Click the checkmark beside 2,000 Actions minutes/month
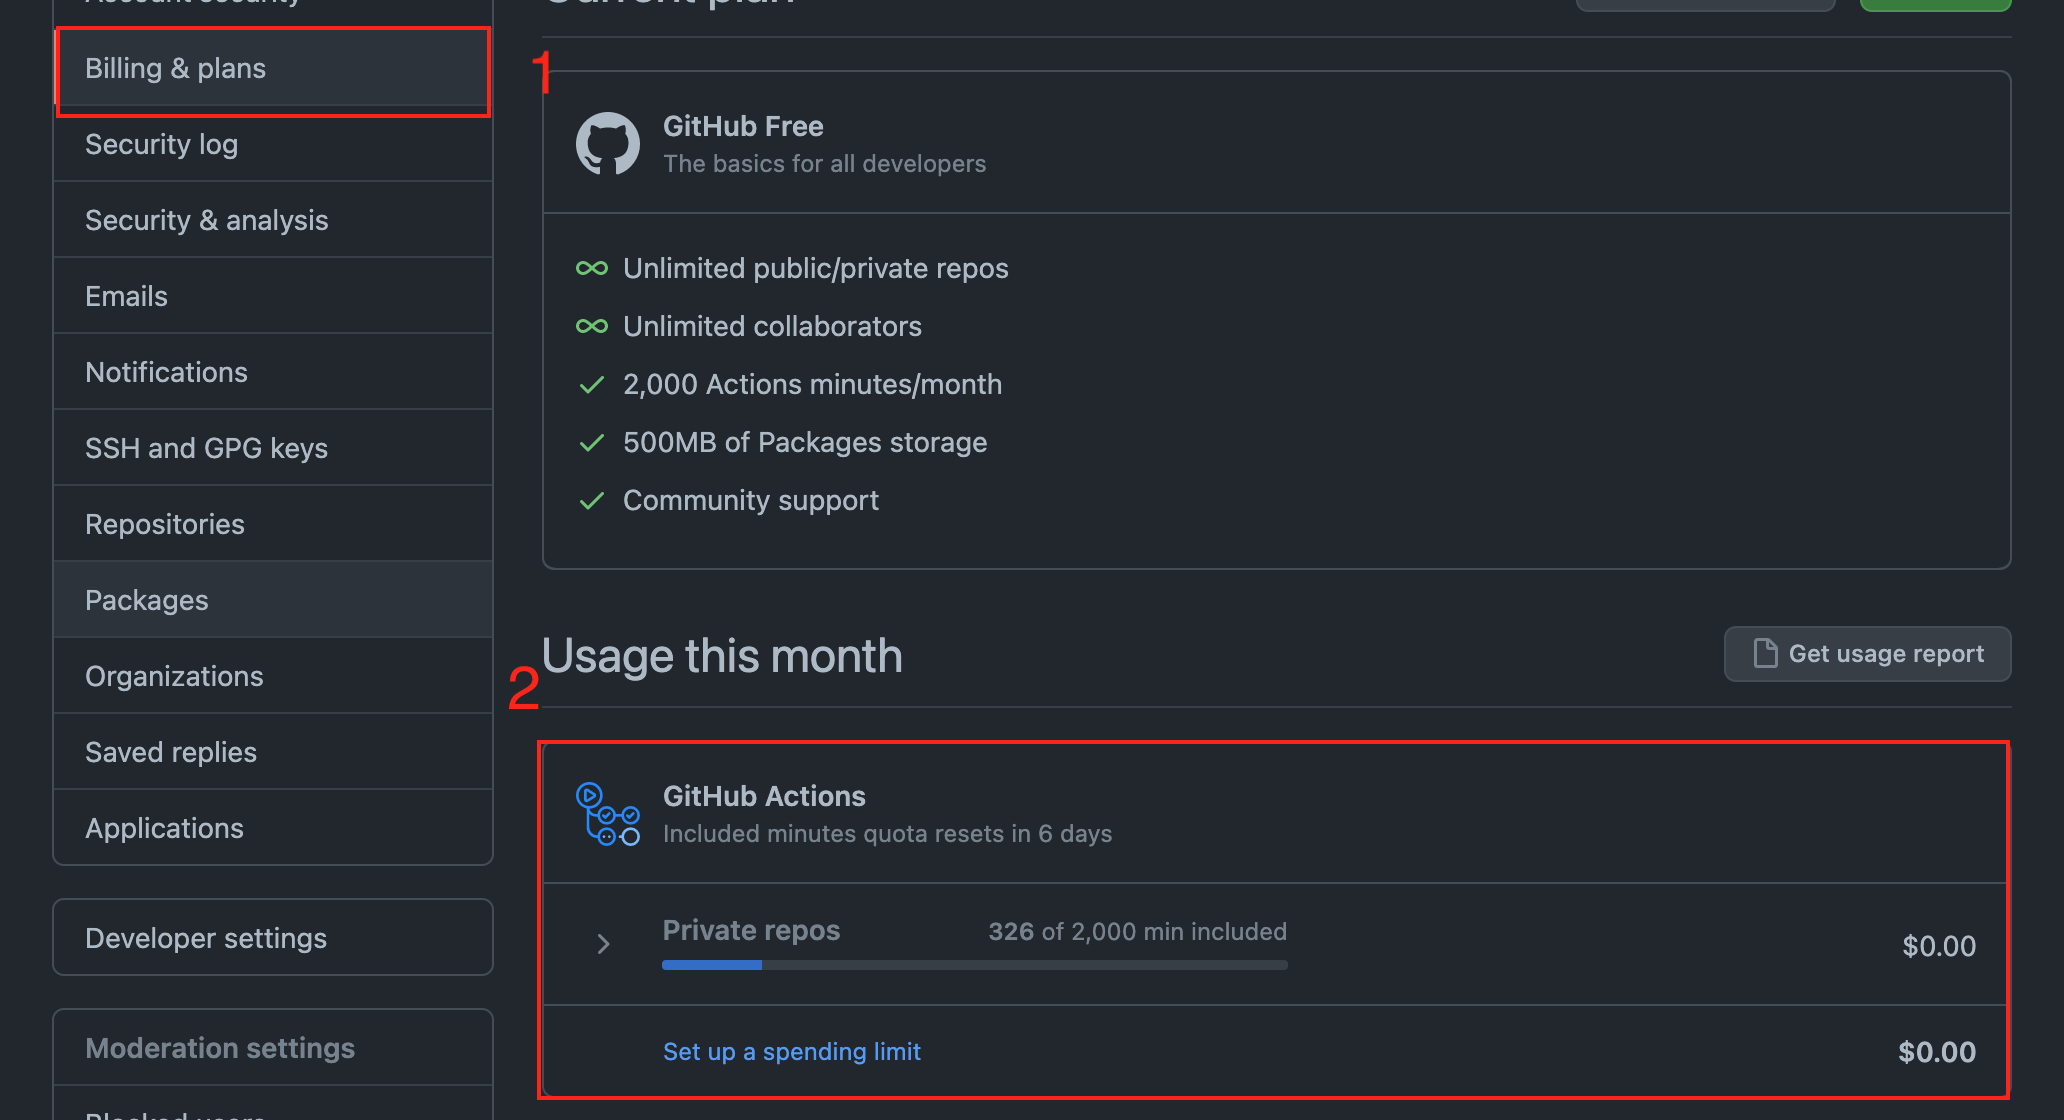The width and height of the screenshot is (2064, 1120). coord(591,384)
